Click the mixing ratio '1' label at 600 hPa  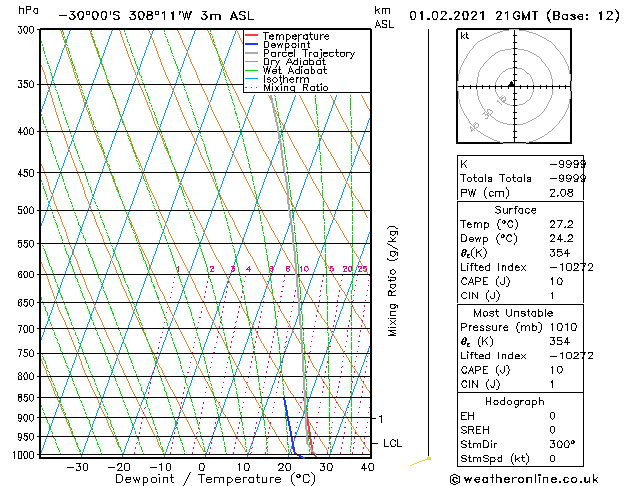(178, 269)
